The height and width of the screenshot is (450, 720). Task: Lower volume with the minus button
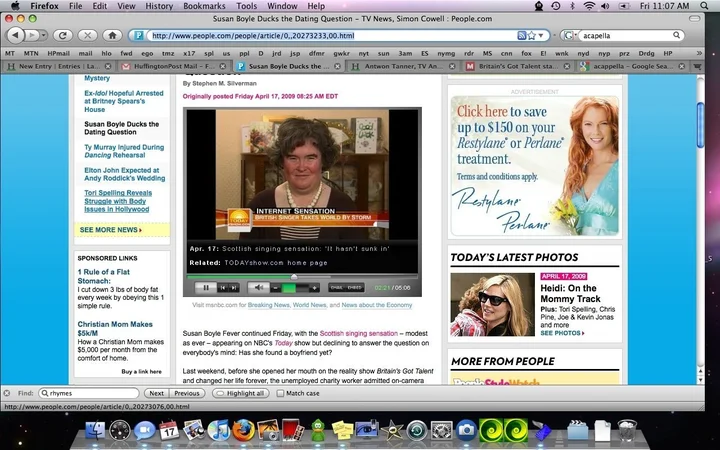tap(276, 288)
